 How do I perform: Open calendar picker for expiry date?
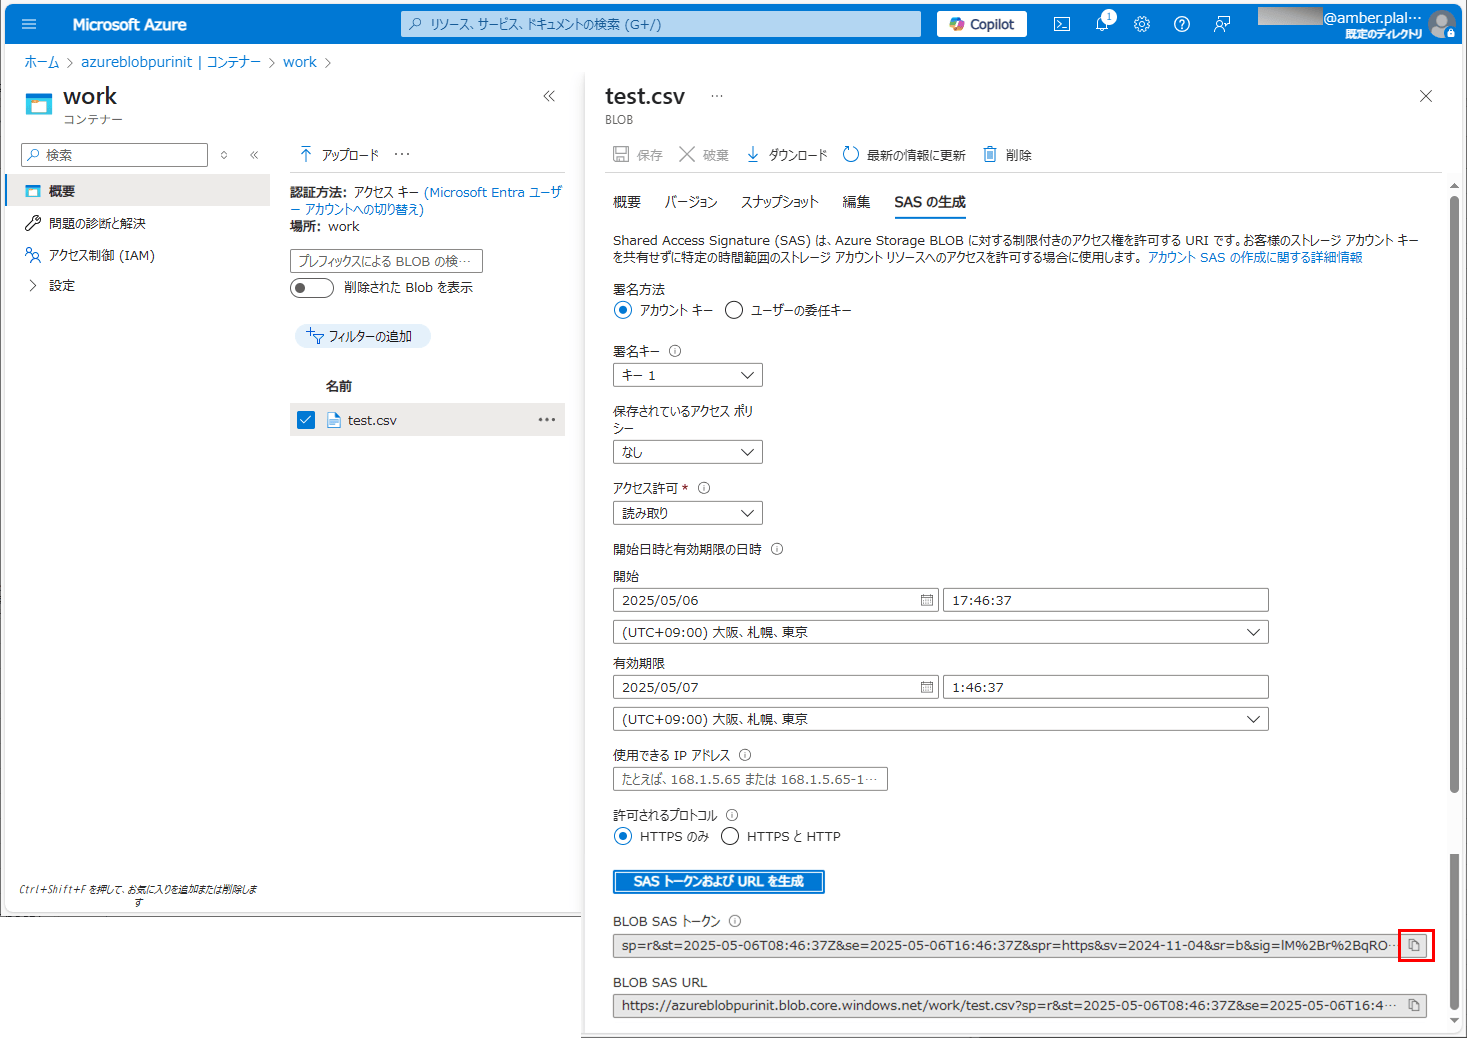(927, 687)
